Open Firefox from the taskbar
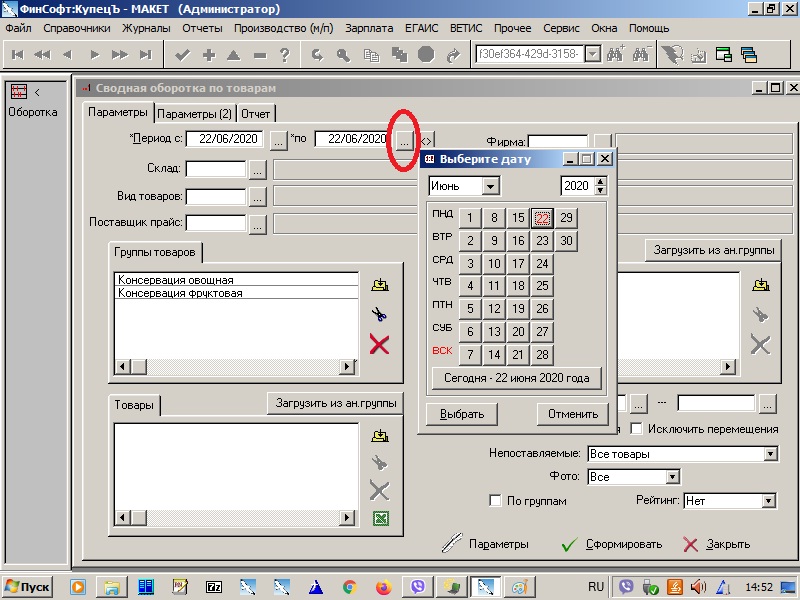Image resolution: width=800 pixels, height=600 pixels. pos(383,587)
